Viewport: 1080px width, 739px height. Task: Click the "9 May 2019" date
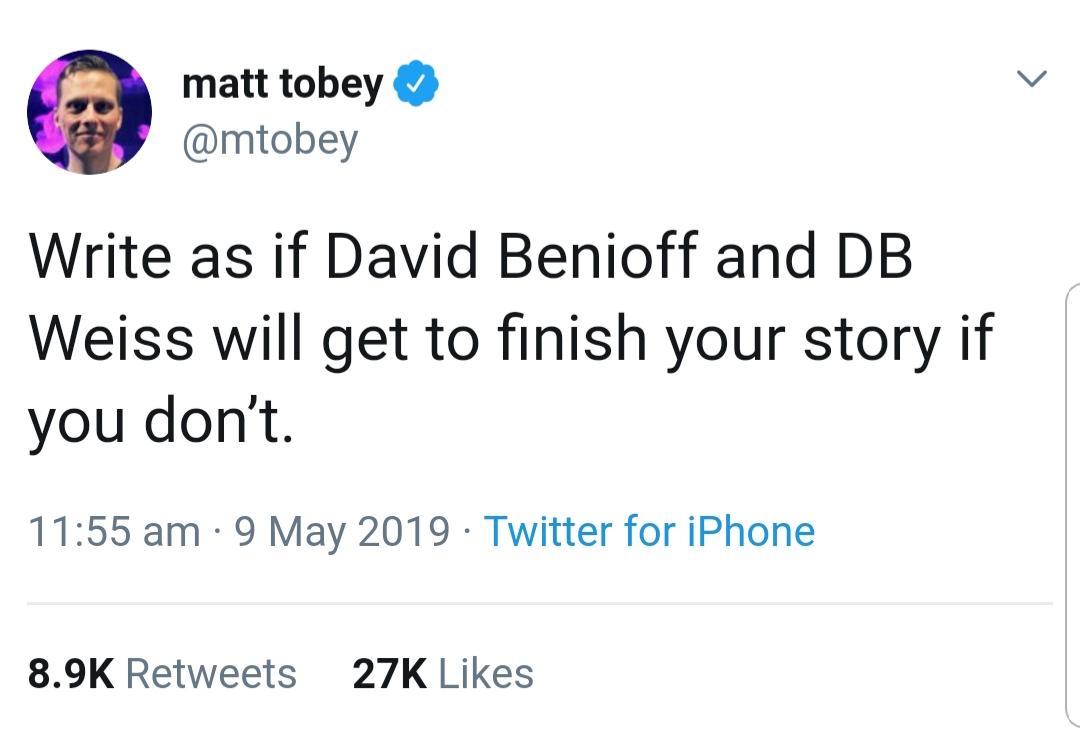point(342,531)
